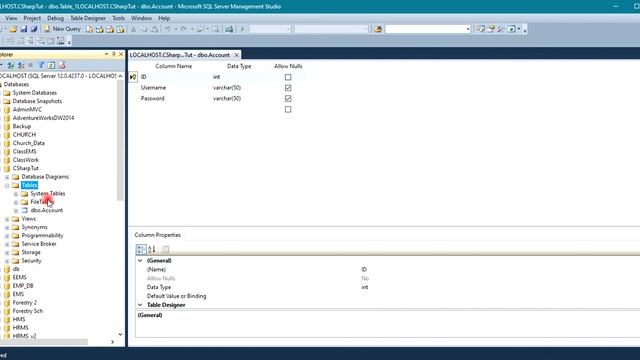Image resolution: width=640 pixels, height=360 pixels.
Task: Select the AdventureWorksDW2014 database
Action: [43, 118]
